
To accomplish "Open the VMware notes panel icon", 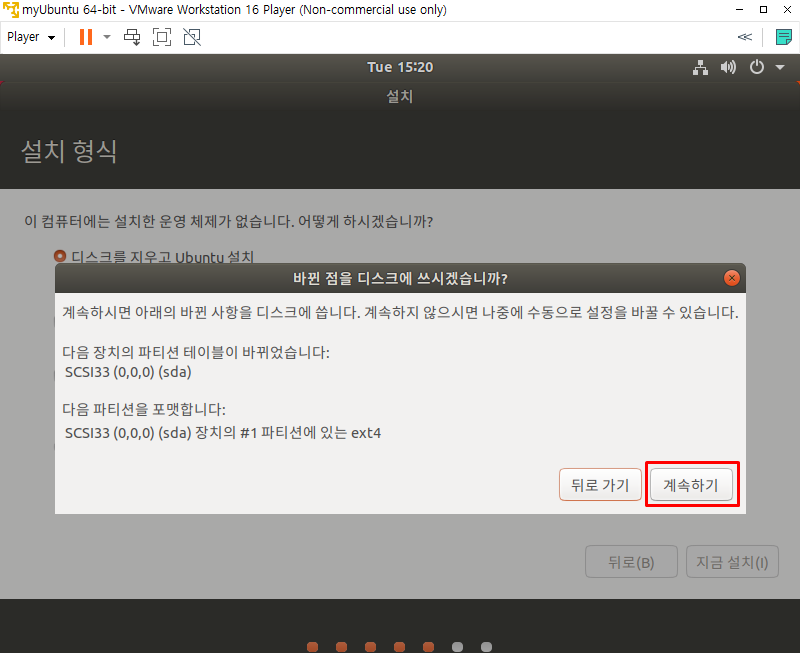I will (x=783, y=37).
